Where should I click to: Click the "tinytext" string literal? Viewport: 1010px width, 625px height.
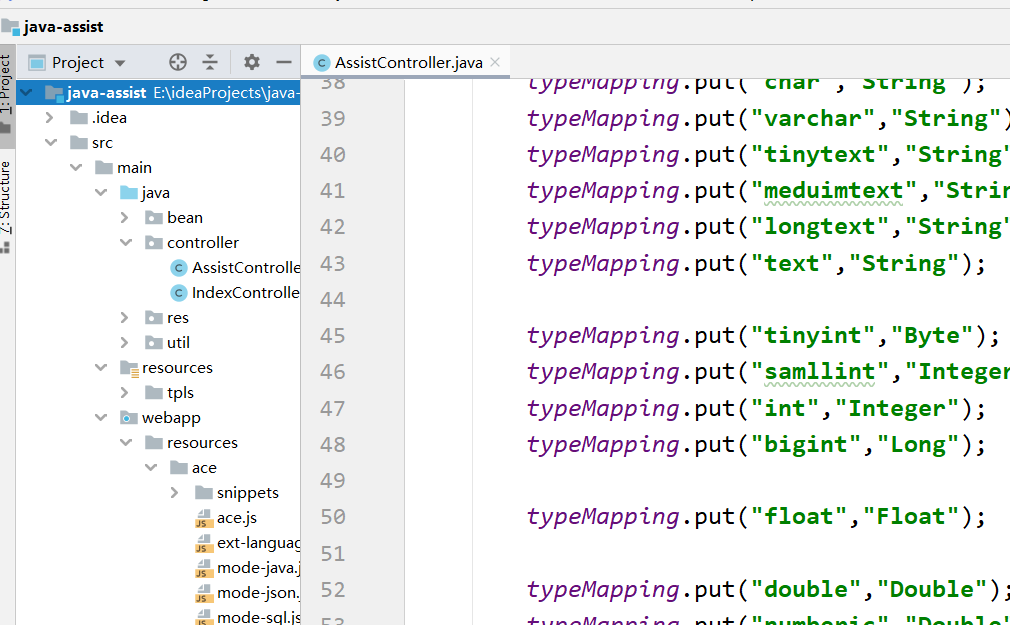pos(819,155)
